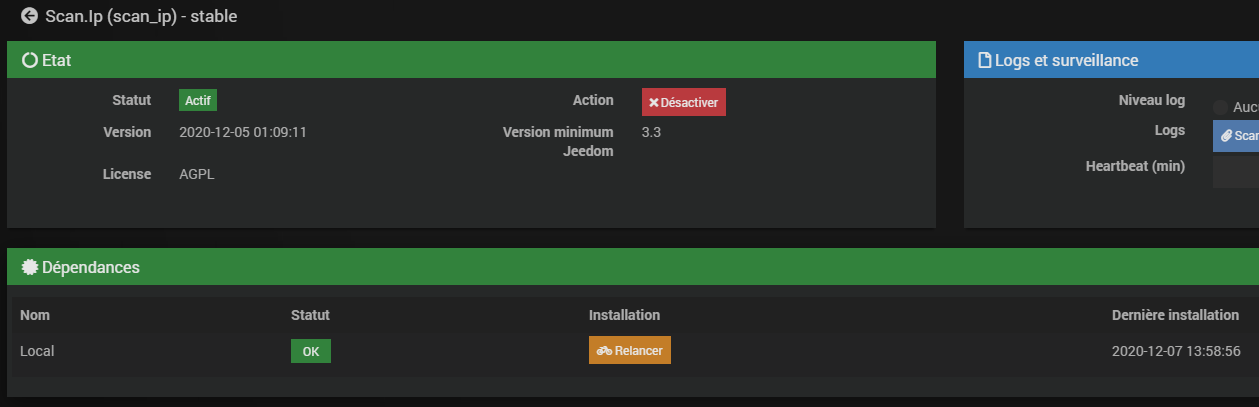Click the last installation date 2020-12-07

(1176, 351)
